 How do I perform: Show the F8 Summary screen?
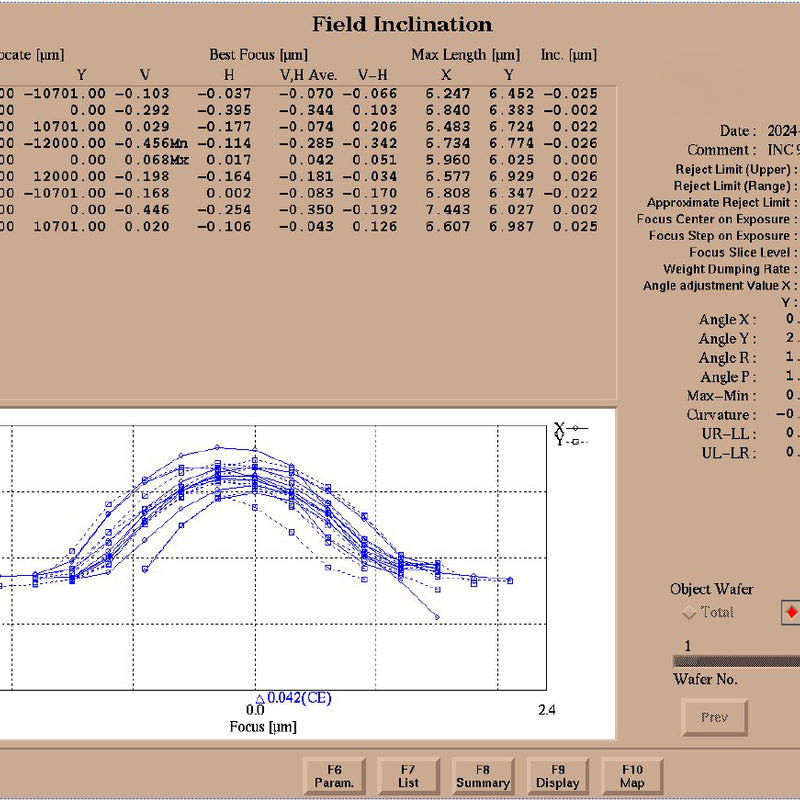click(483, 776)
